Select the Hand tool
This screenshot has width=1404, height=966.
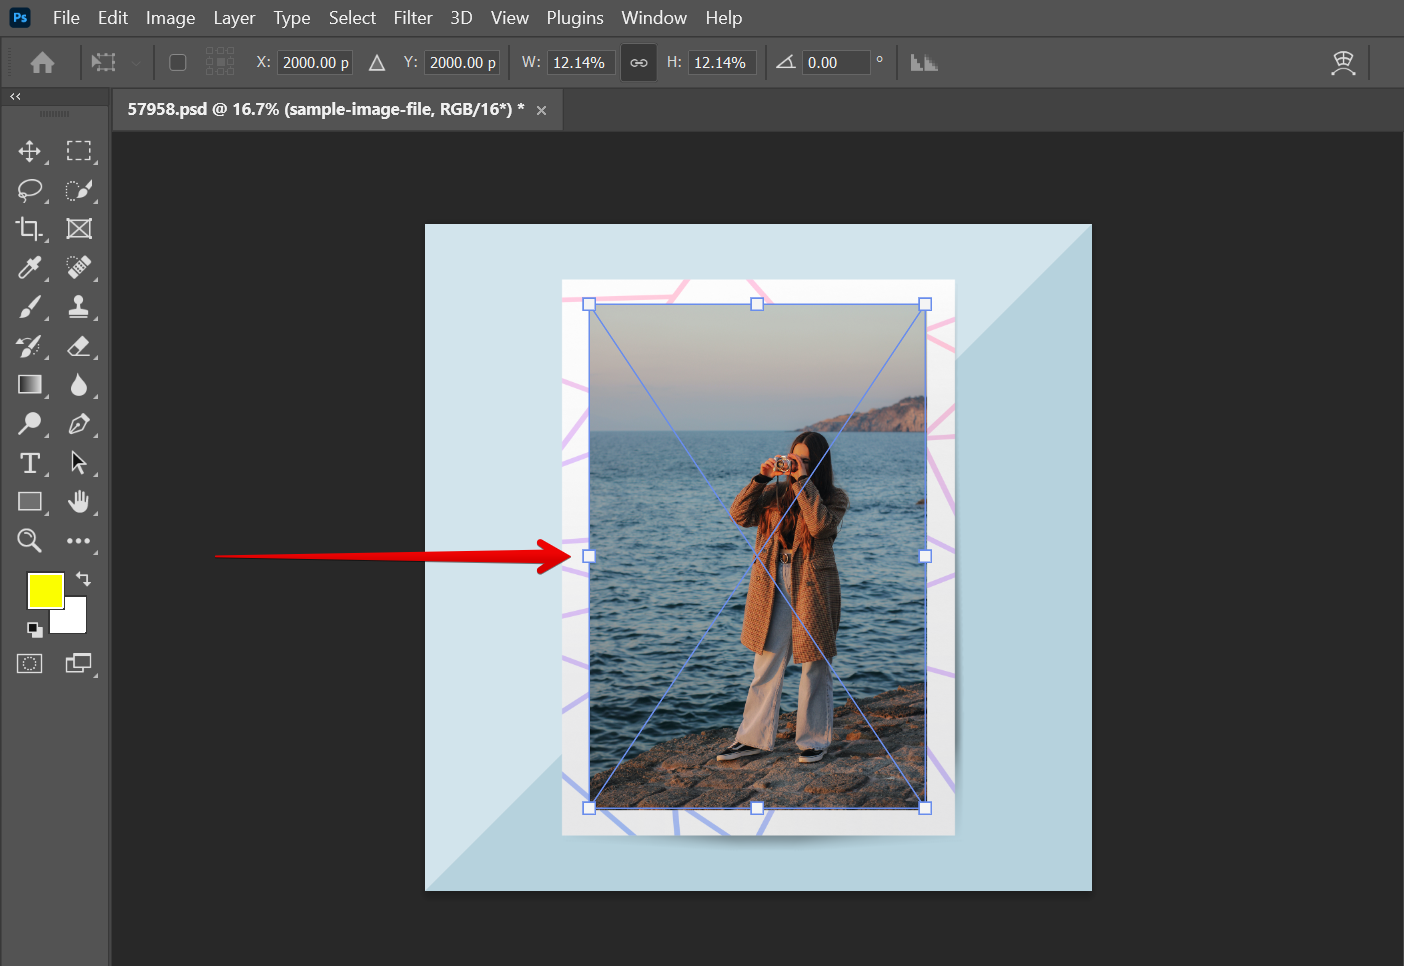(x=79, y=502)
